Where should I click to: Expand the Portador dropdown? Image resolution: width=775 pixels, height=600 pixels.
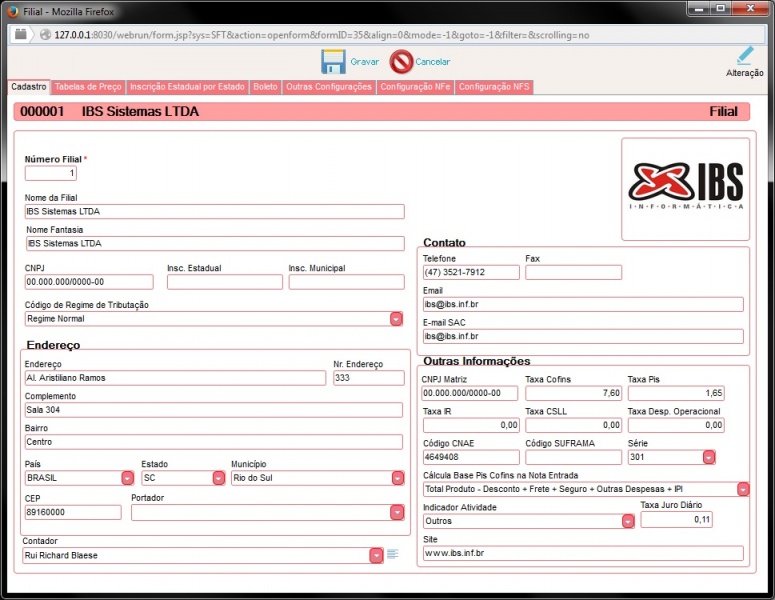[x=397, y=513]
